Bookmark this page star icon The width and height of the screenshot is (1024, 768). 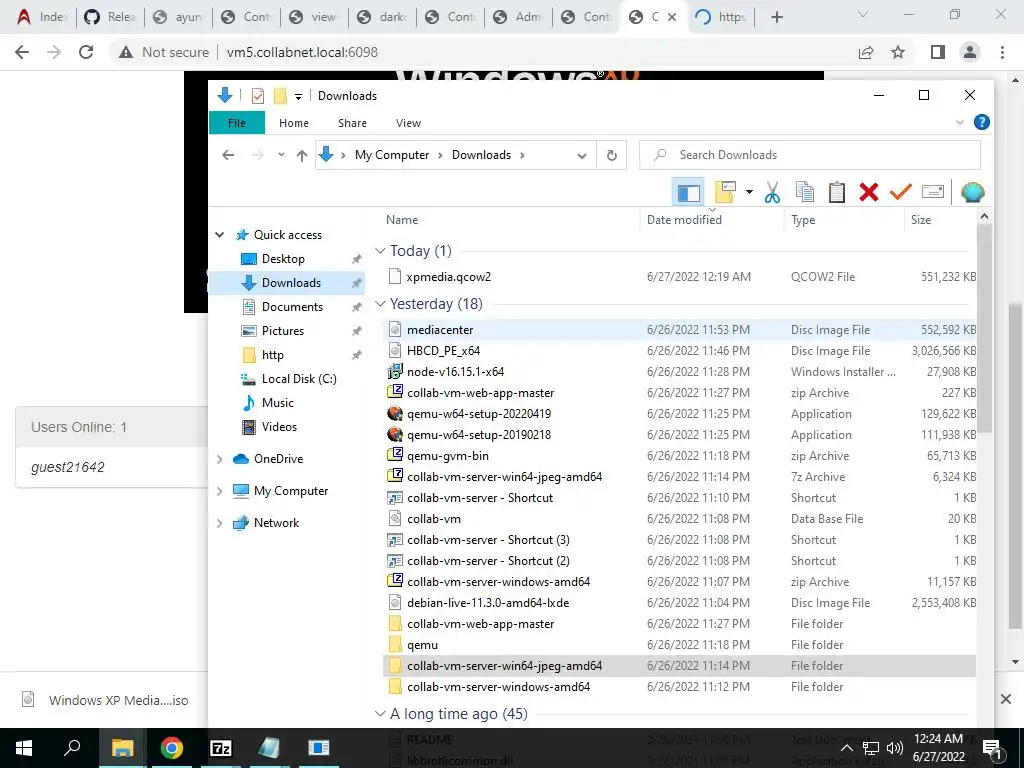click(x=898, y=52)
